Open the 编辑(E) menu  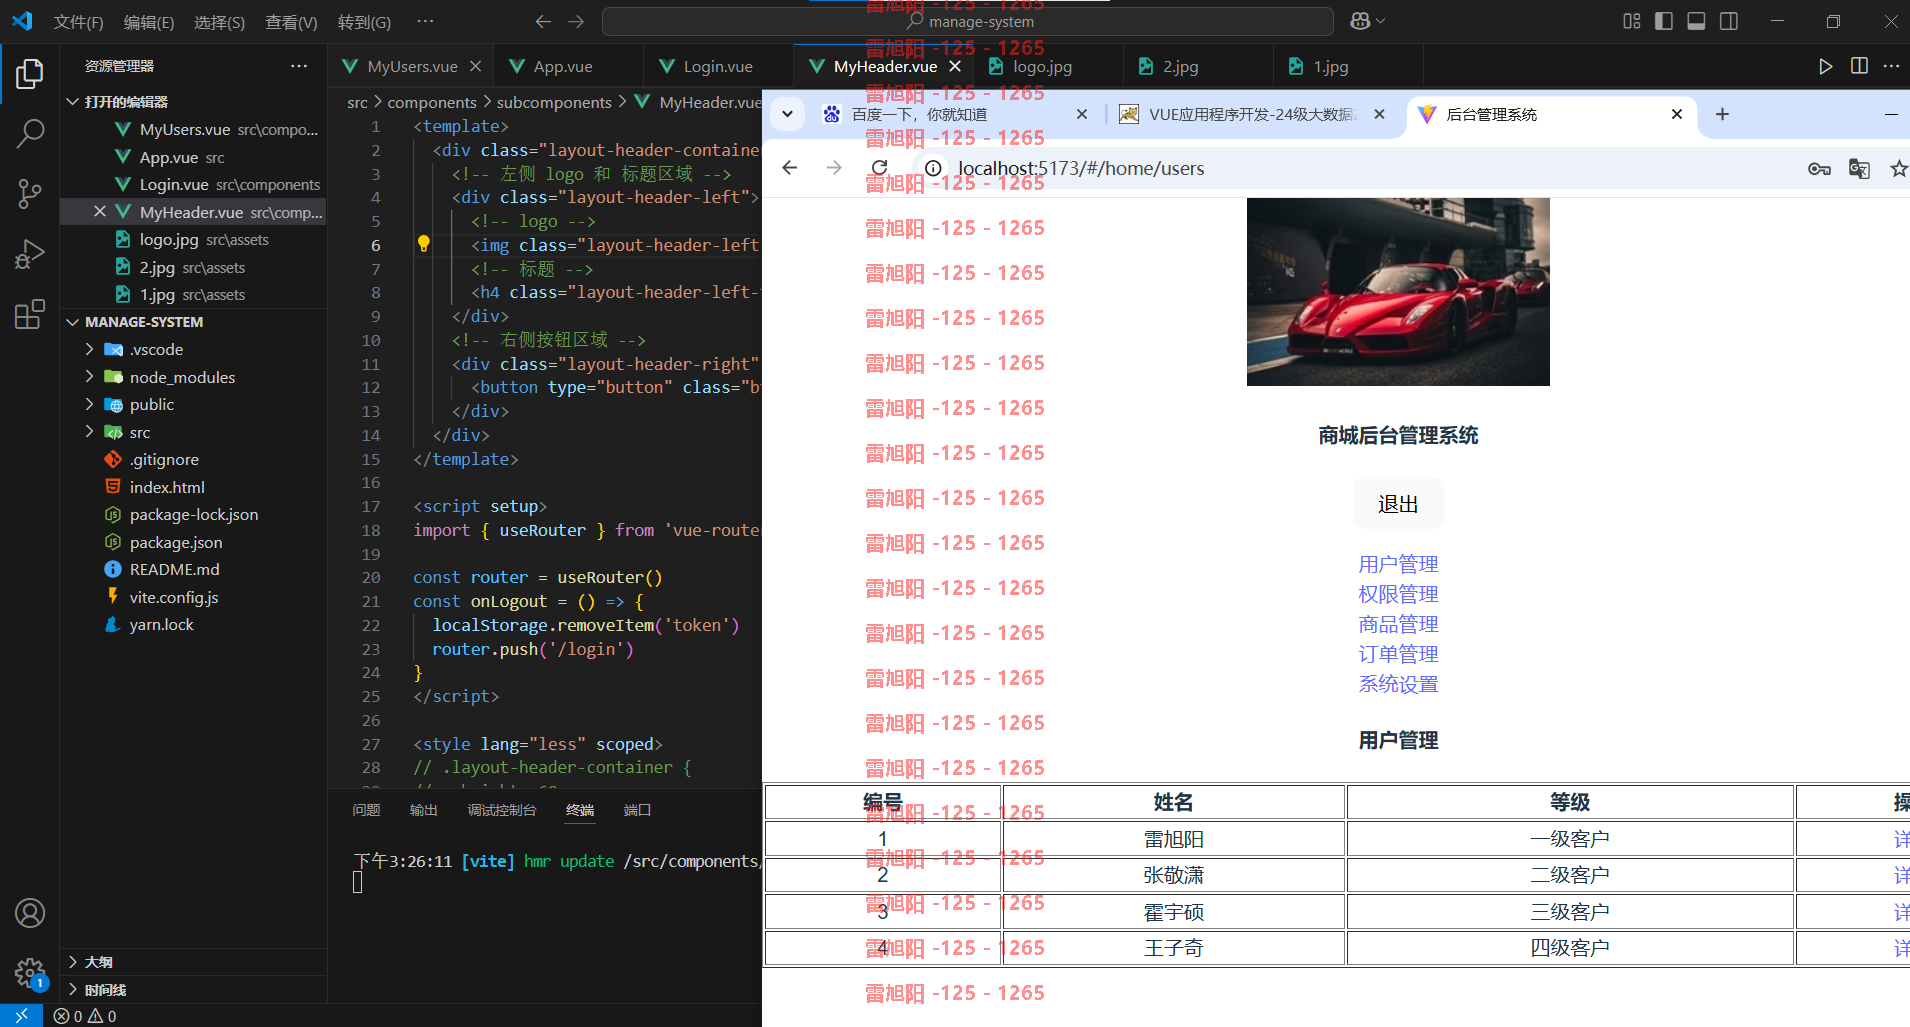tap(149, 22)
